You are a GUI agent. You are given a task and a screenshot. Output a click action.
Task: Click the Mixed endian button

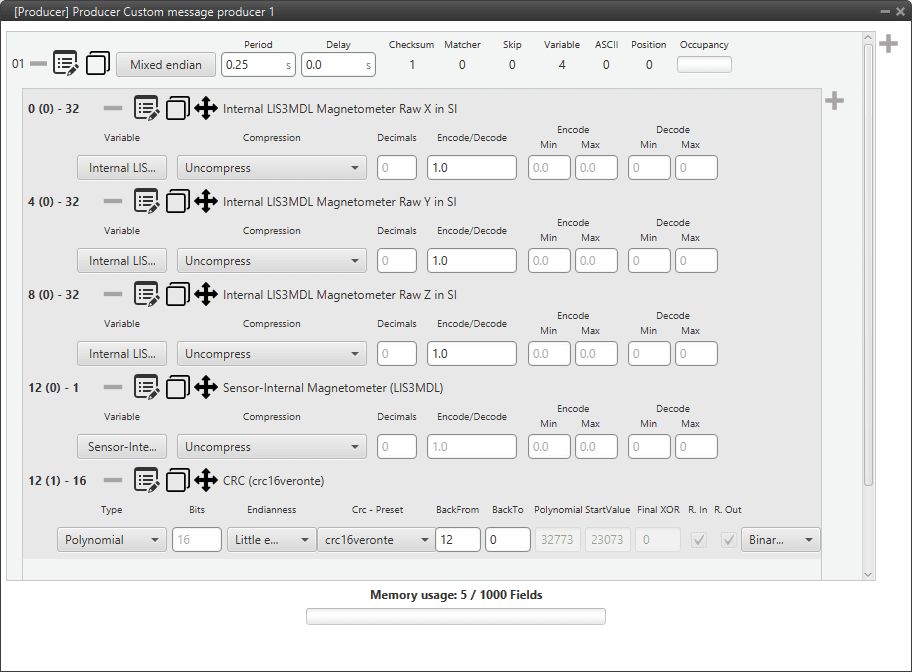tap(166, 65)
